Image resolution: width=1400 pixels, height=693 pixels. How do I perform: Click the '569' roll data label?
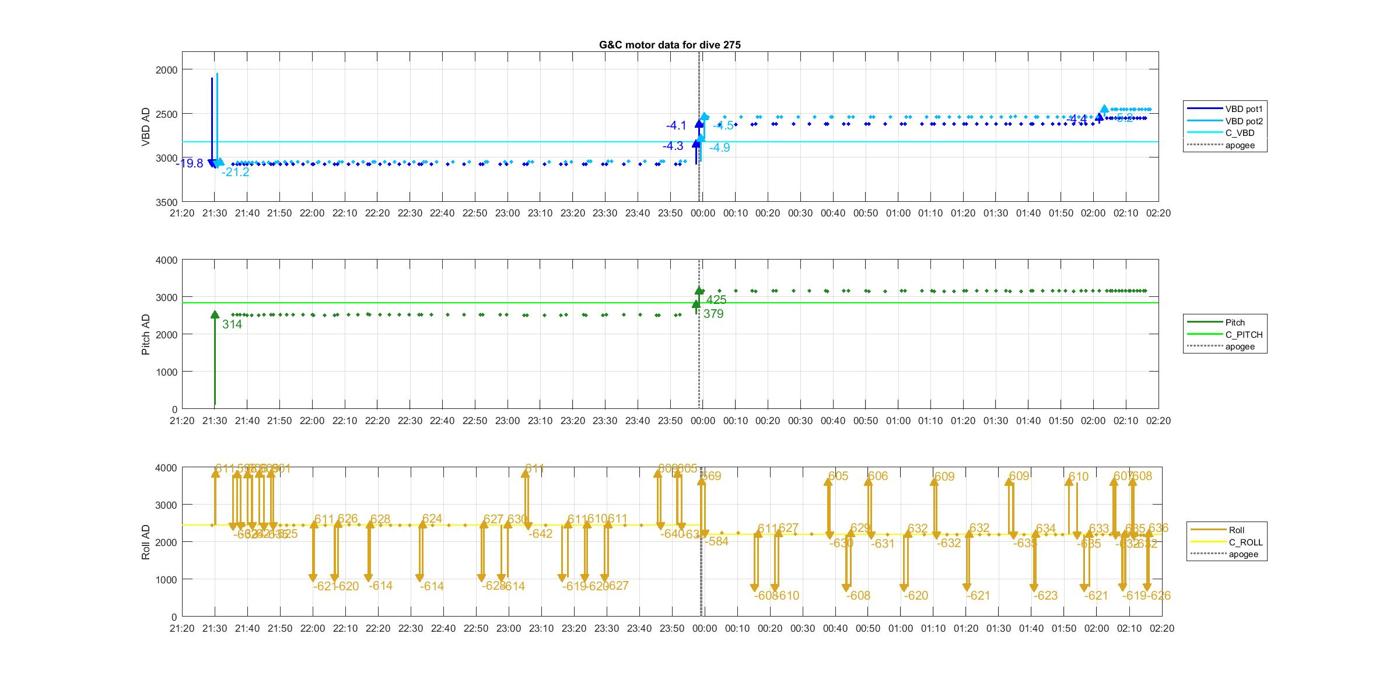[710, 476]
